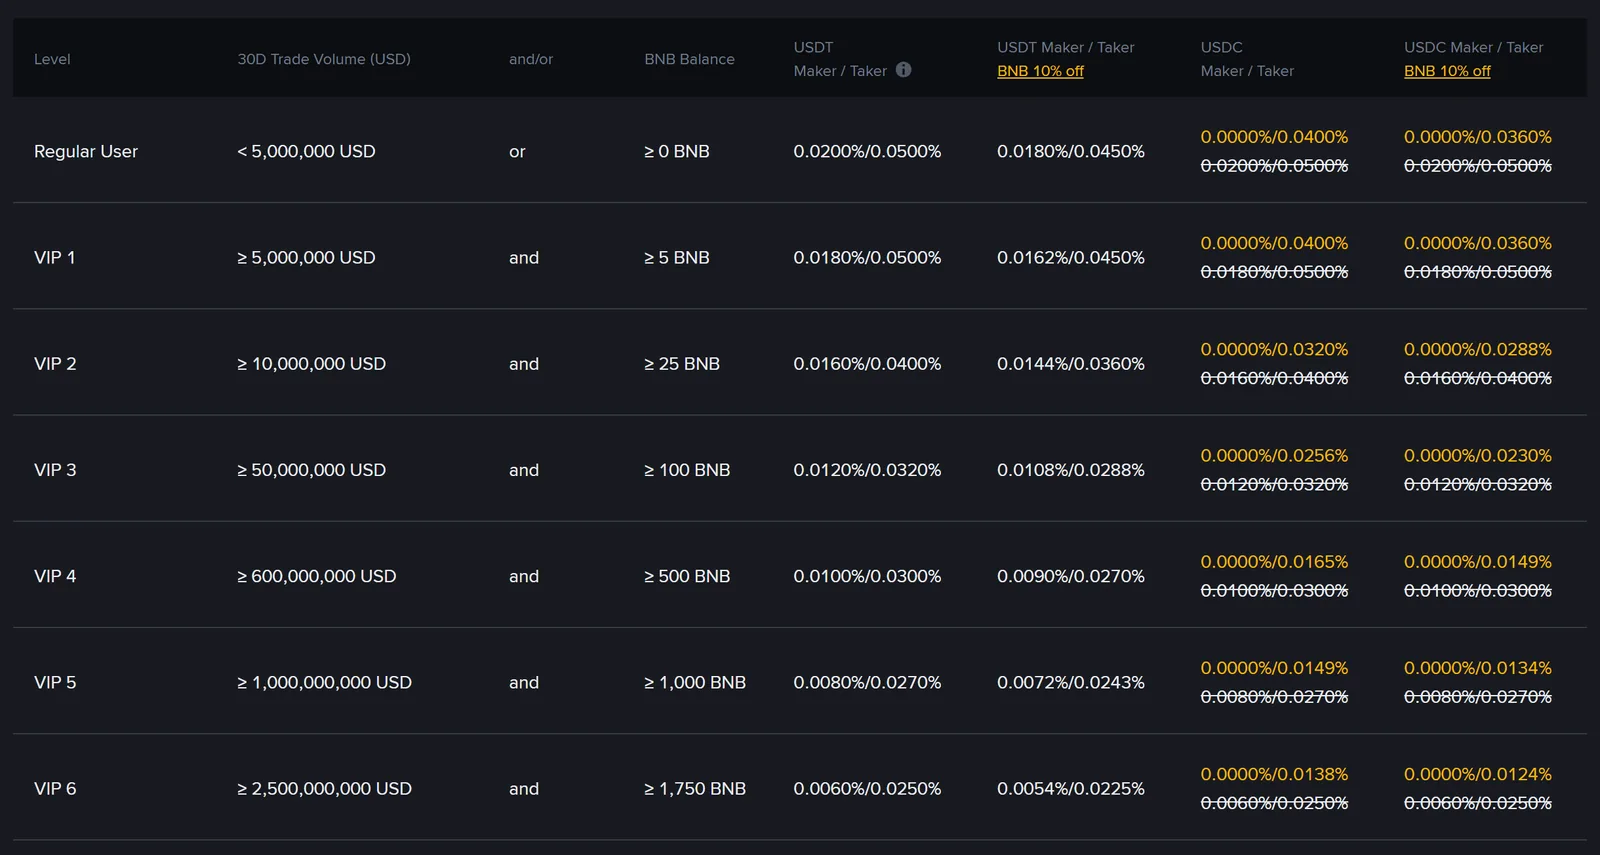
Task: Click the 0.0162%/0.0450% discounted USDT fee
Action: pos(1071,257)
